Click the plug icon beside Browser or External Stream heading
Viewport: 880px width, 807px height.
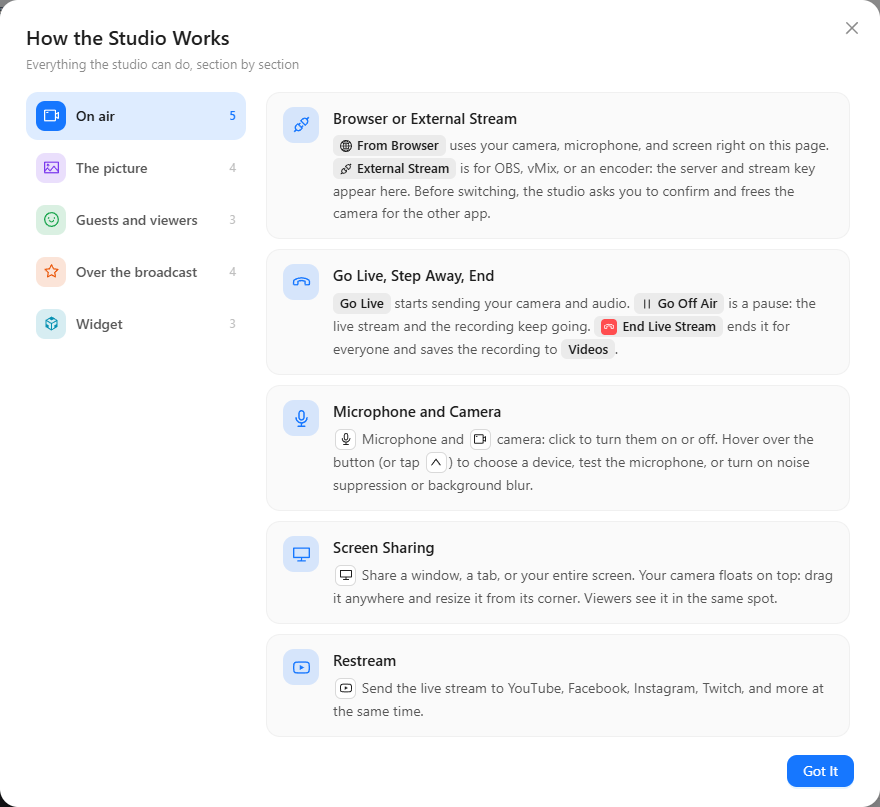pos(301,125)
